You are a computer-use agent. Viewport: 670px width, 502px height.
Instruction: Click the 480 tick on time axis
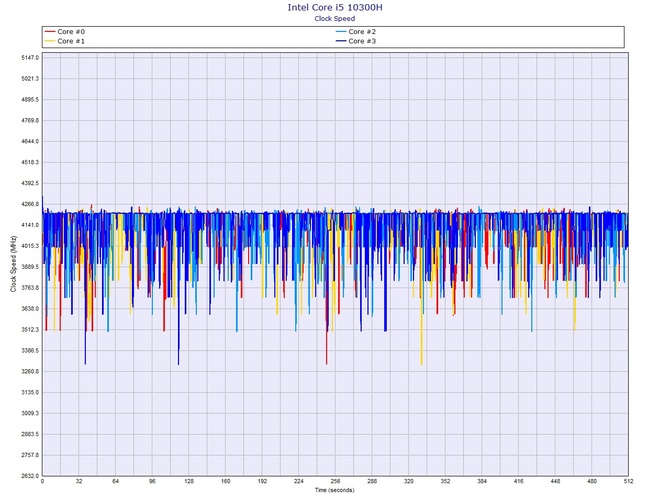[x=592, y=481]
